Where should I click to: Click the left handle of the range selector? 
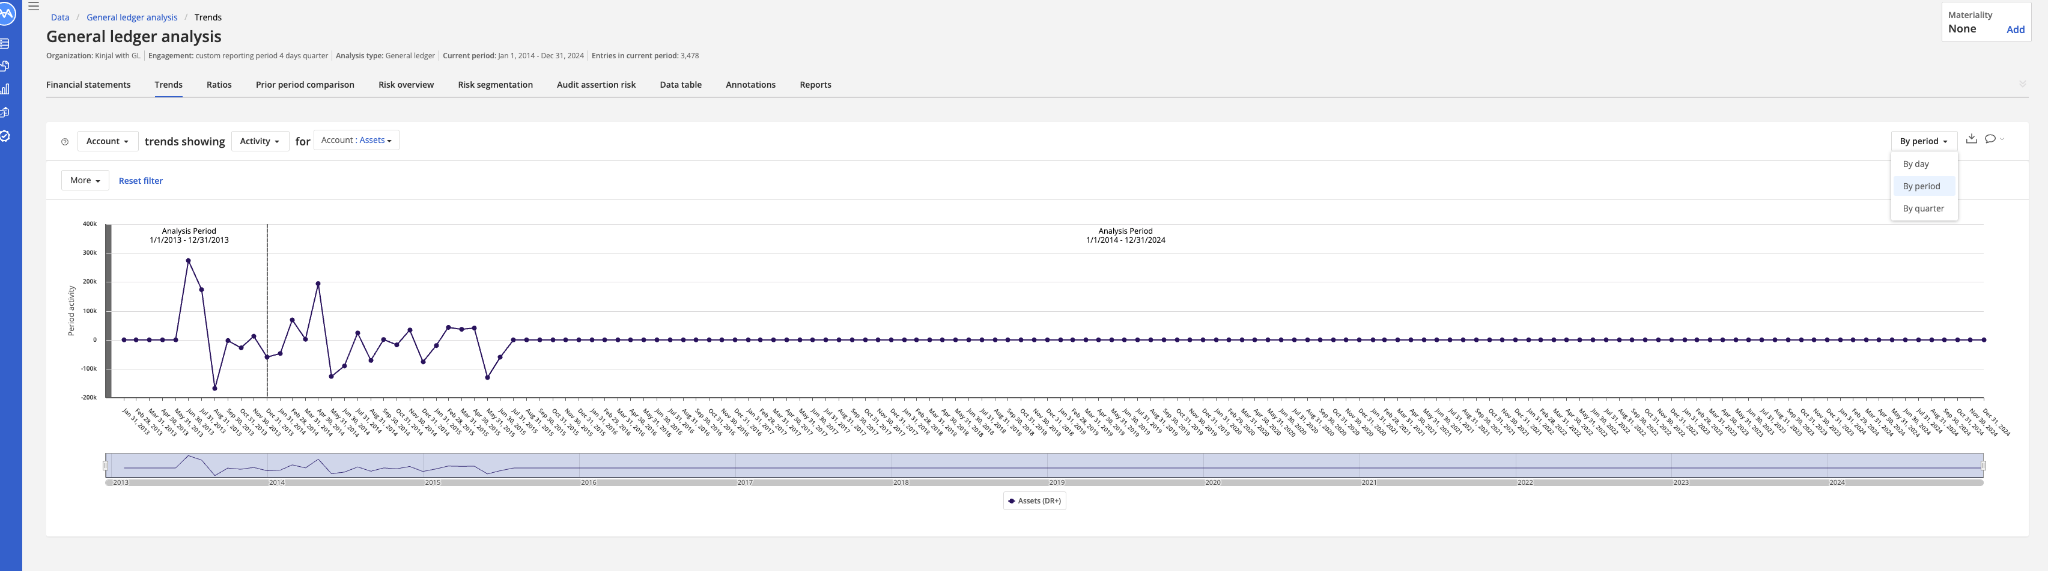pyautogui.click(x=106, y=465)
